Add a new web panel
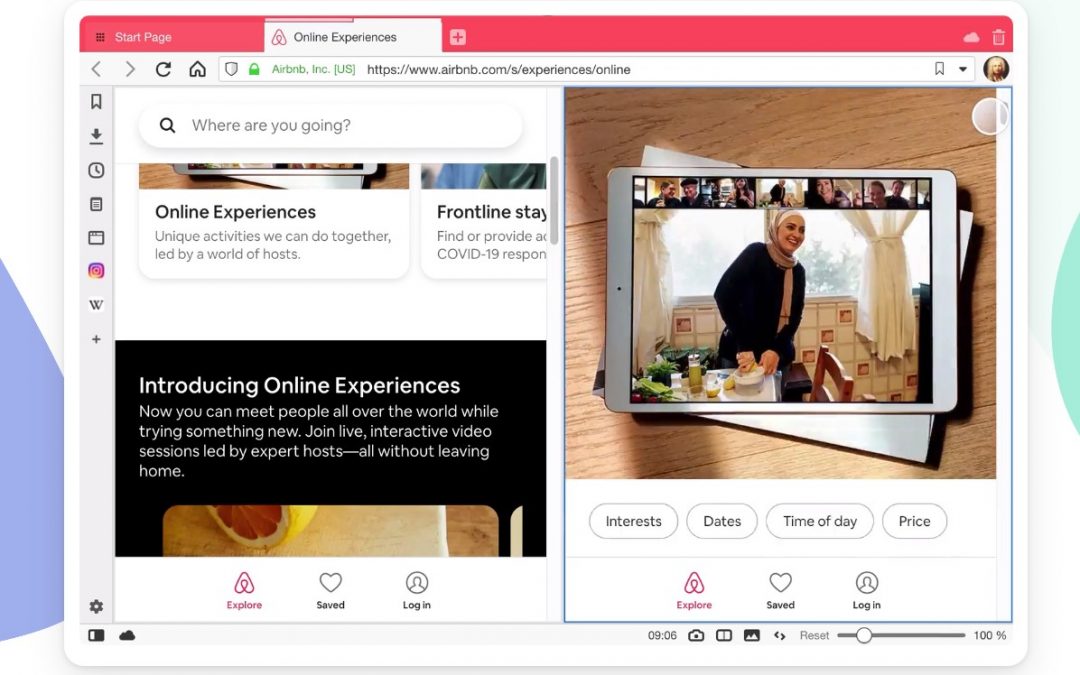Screen dimensions: 1080x675 (x=96, y=339)
